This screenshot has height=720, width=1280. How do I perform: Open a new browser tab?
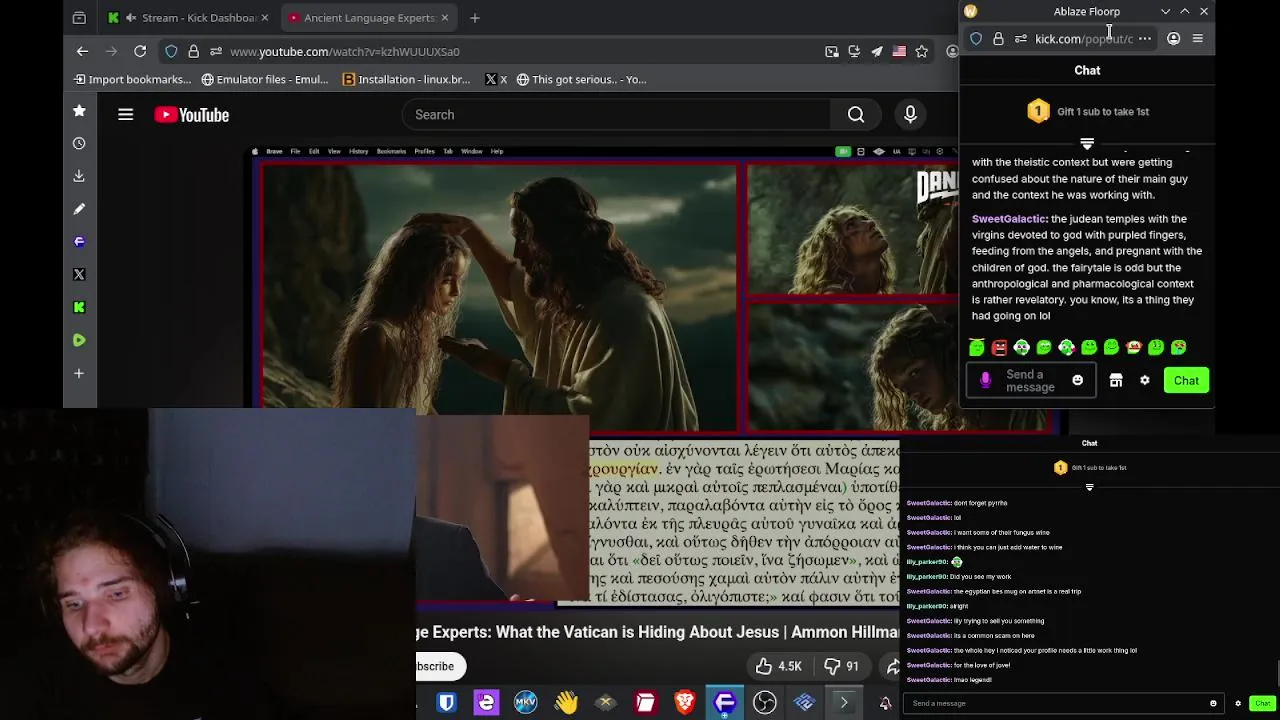coord(475,17)
